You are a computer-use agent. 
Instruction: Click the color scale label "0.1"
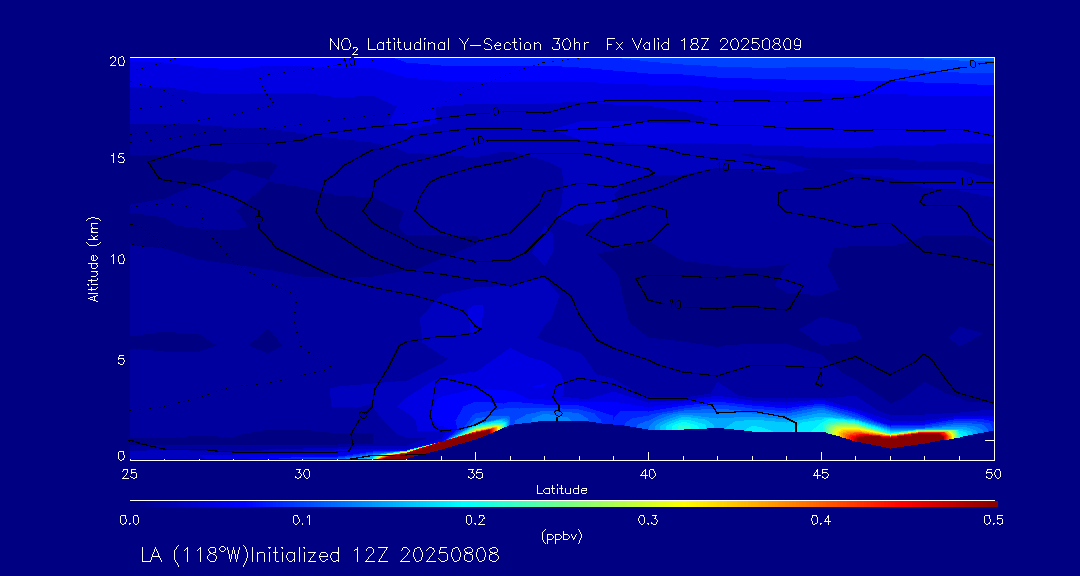[302, 520]
